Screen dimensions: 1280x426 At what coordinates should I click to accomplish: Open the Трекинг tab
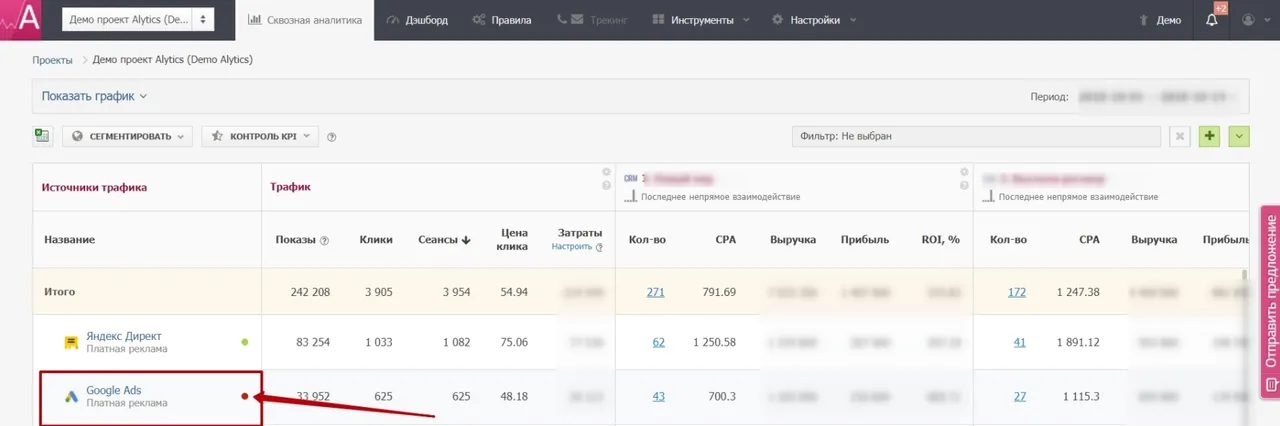(x=593, y=20)
